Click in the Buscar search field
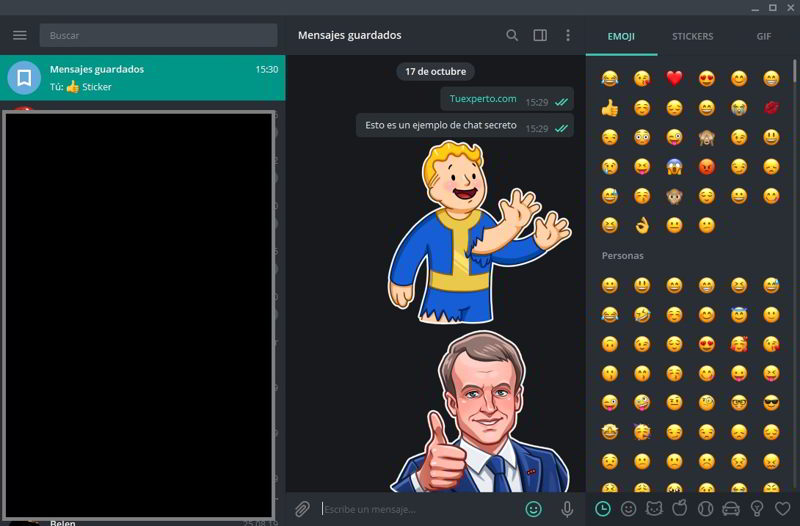The image size is (800, 526). click(x=158, y=35)
